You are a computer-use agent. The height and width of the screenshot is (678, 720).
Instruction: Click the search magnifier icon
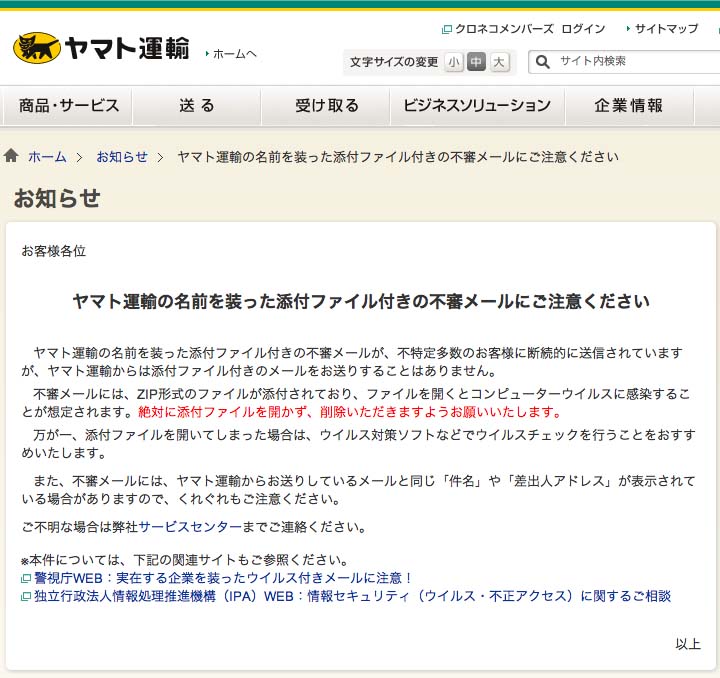tap(543, 62)
